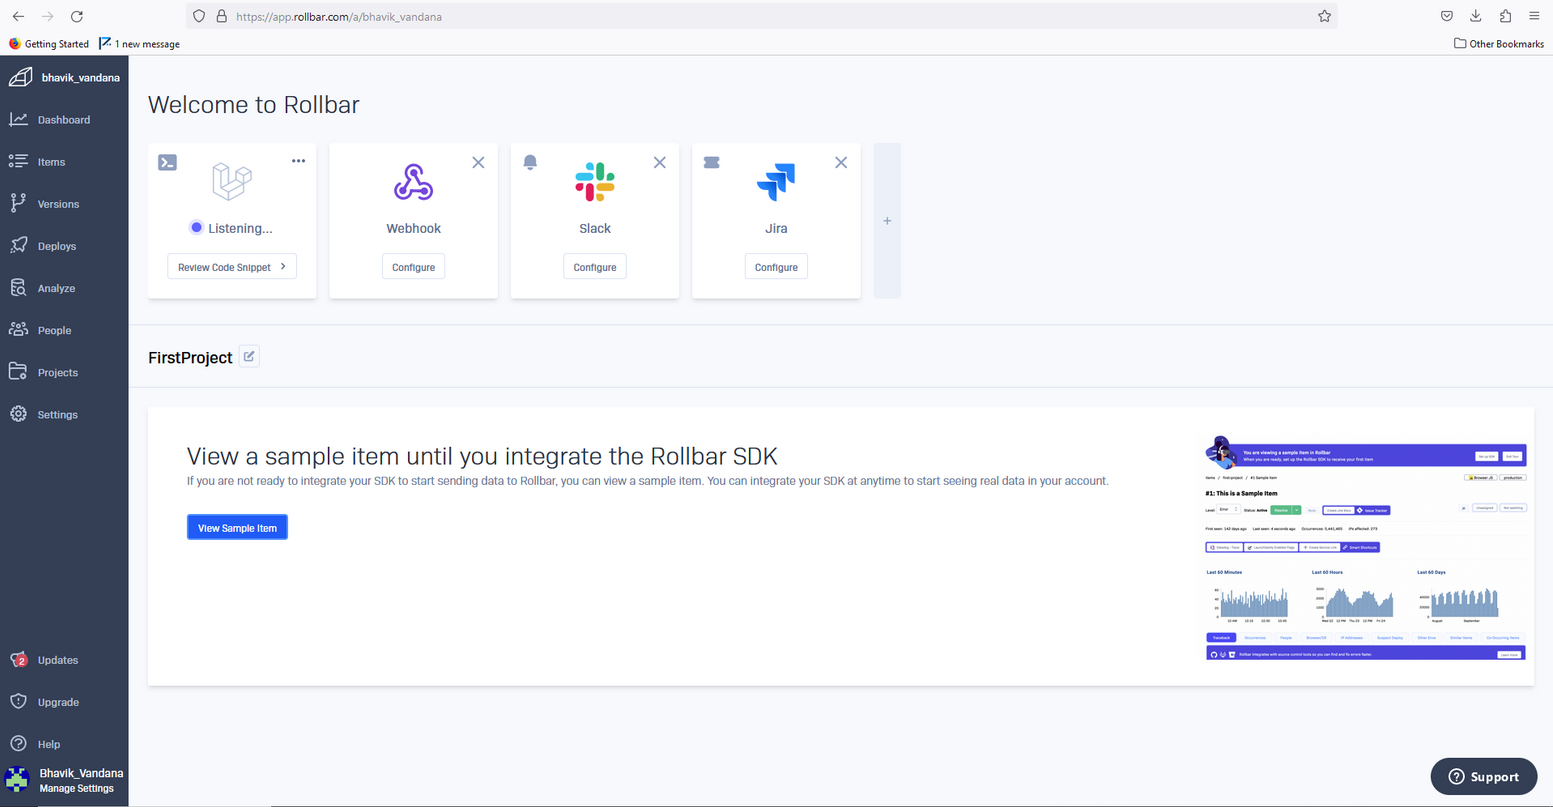The width and height of the screenshot is (1553, 807).
Task: Open Updates with the notification badge
Action: point(44,660)
